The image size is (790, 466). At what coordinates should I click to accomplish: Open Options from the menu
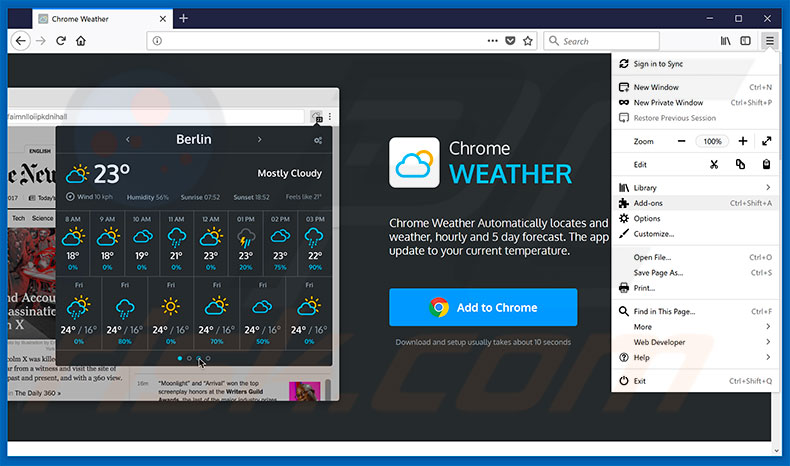tap(695, 219)
